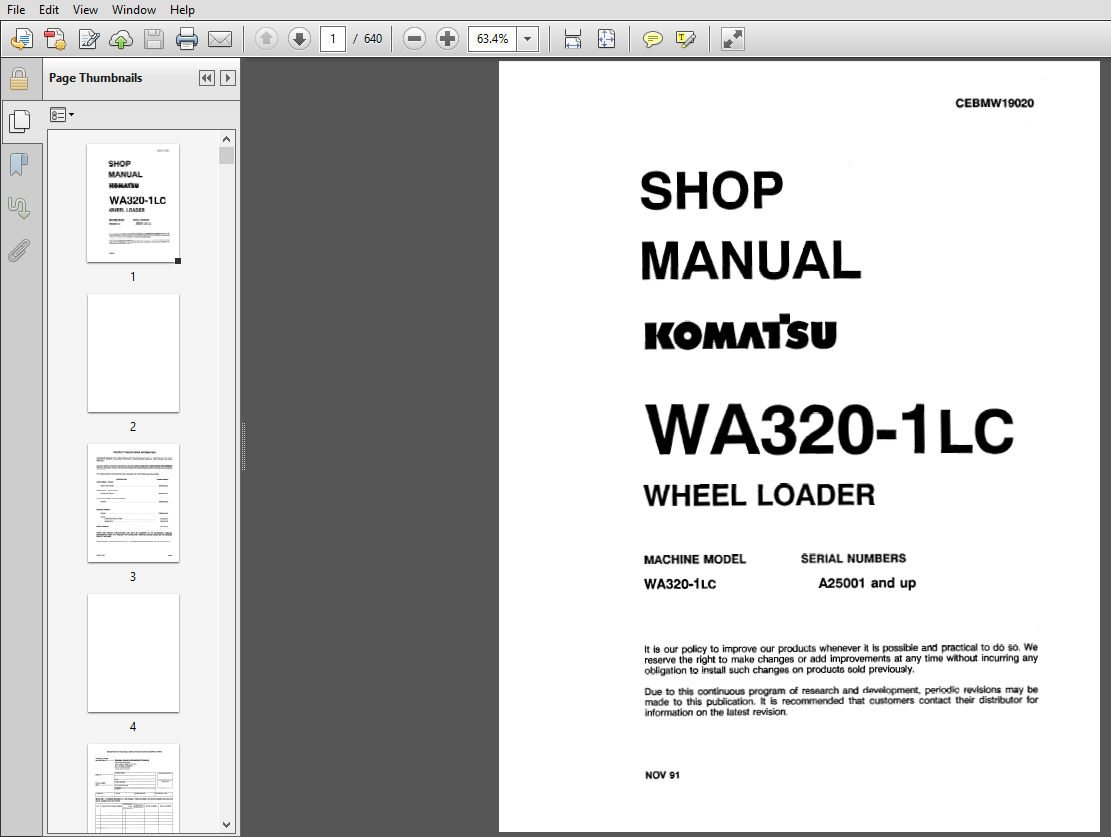Click the Create PDF toolbar icon
The image size is (1111, 837).
55,39
